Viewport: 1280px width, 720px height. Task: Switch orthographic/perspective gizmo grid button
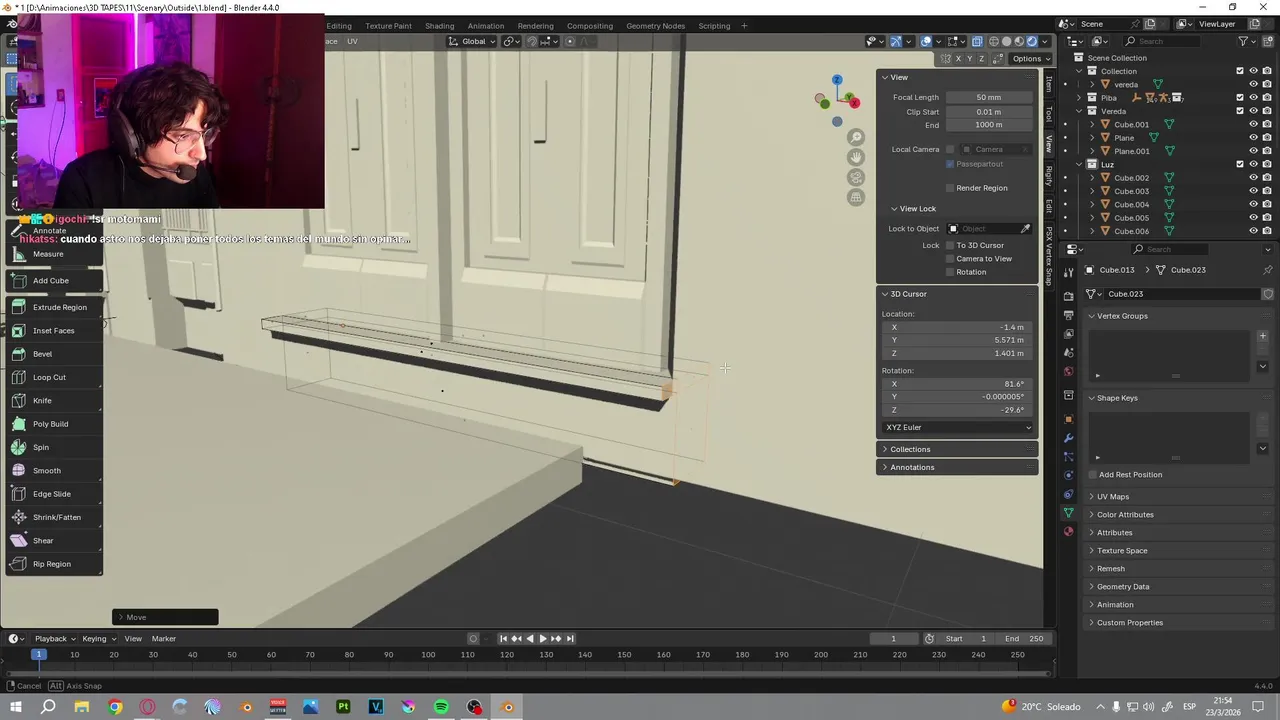pos(856,197)
